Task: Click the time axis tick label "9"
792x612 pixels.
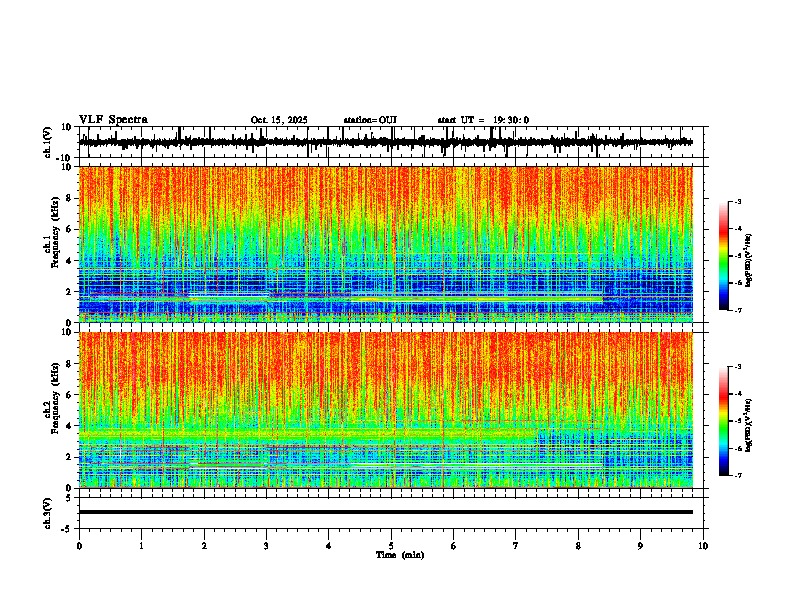Action: 640,546
